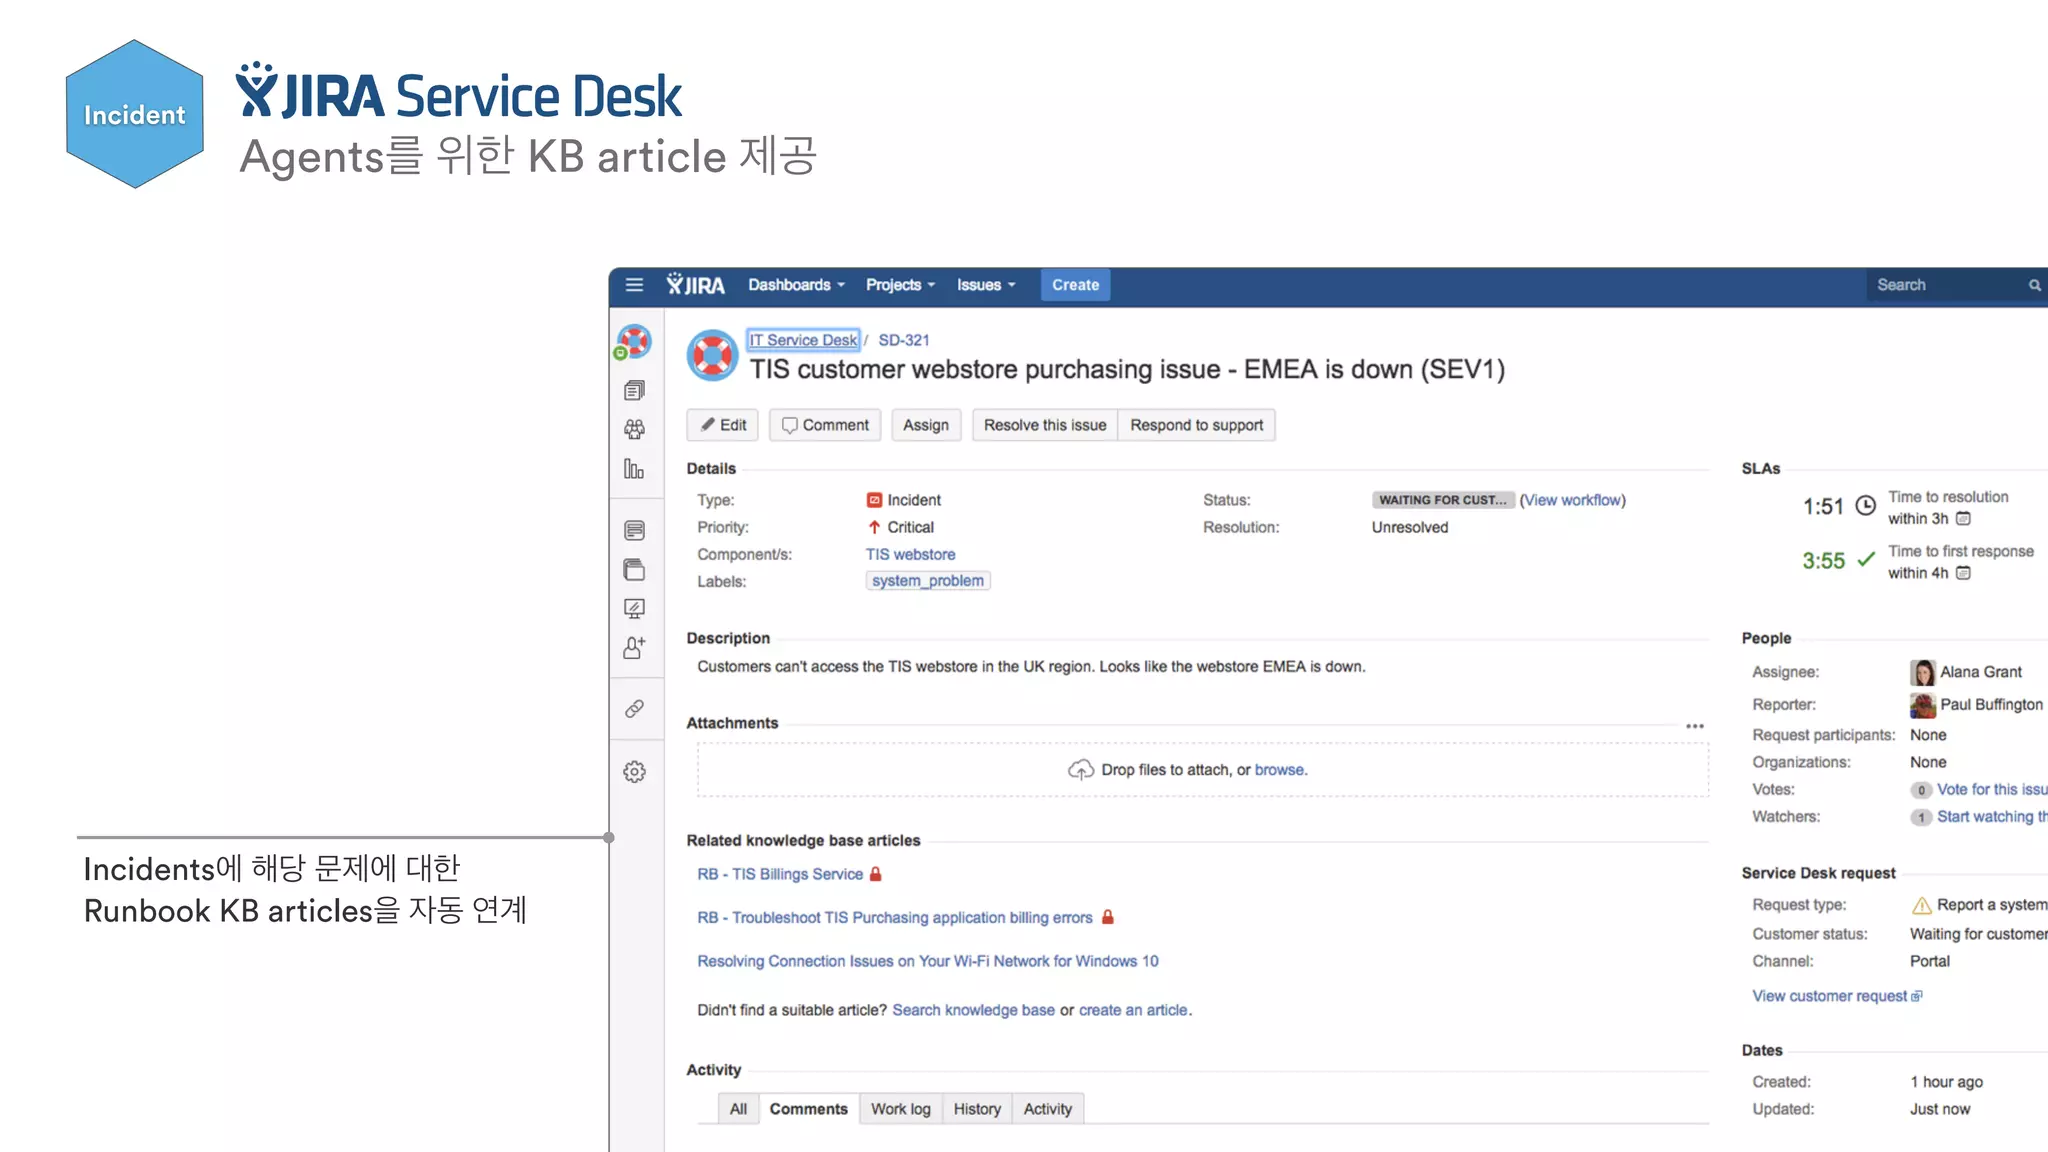Click calendar icon beside 'within 3h'
This screenshot has height=1152, width=2048.
1963,518
